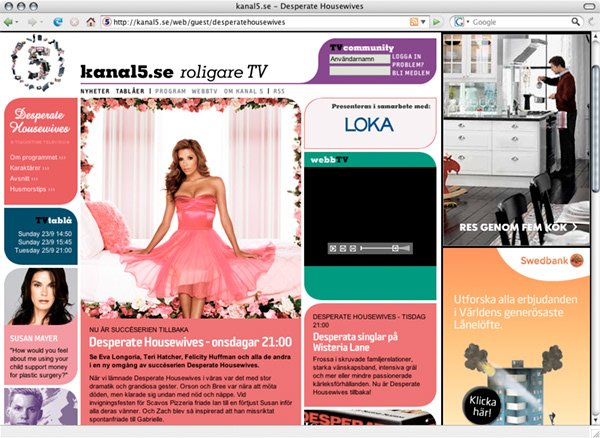
Task: Click the password field in TV community
Action: tap(360, 70)
